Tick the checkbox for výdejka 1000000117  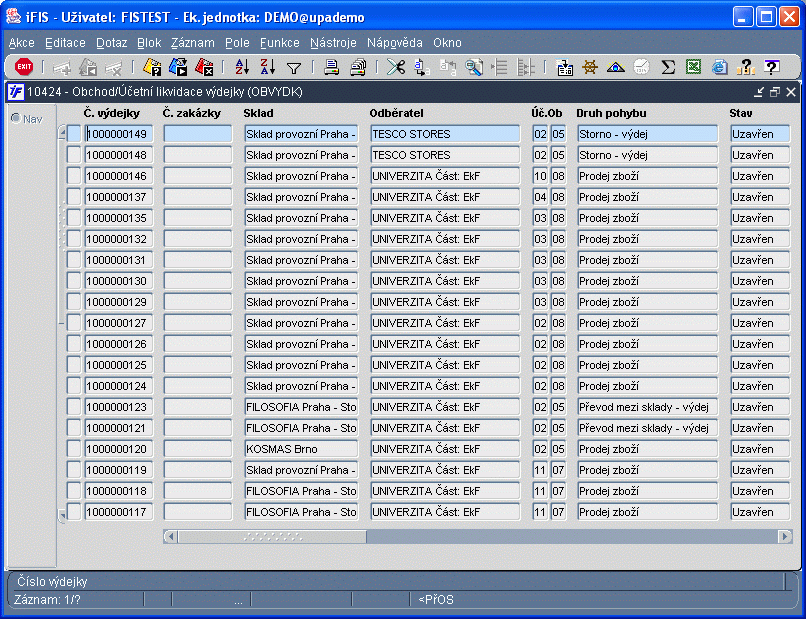click(74, 512)
